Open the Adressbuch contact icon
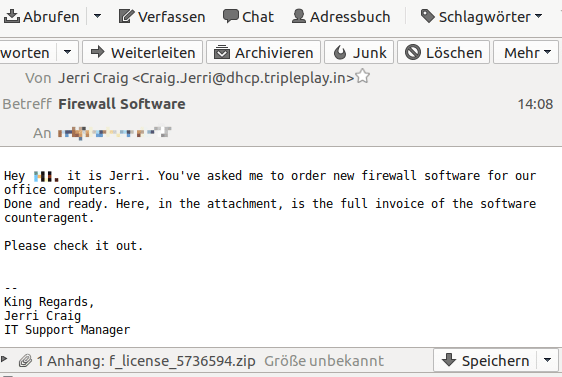The image size is (562, 377). point(299,16)
